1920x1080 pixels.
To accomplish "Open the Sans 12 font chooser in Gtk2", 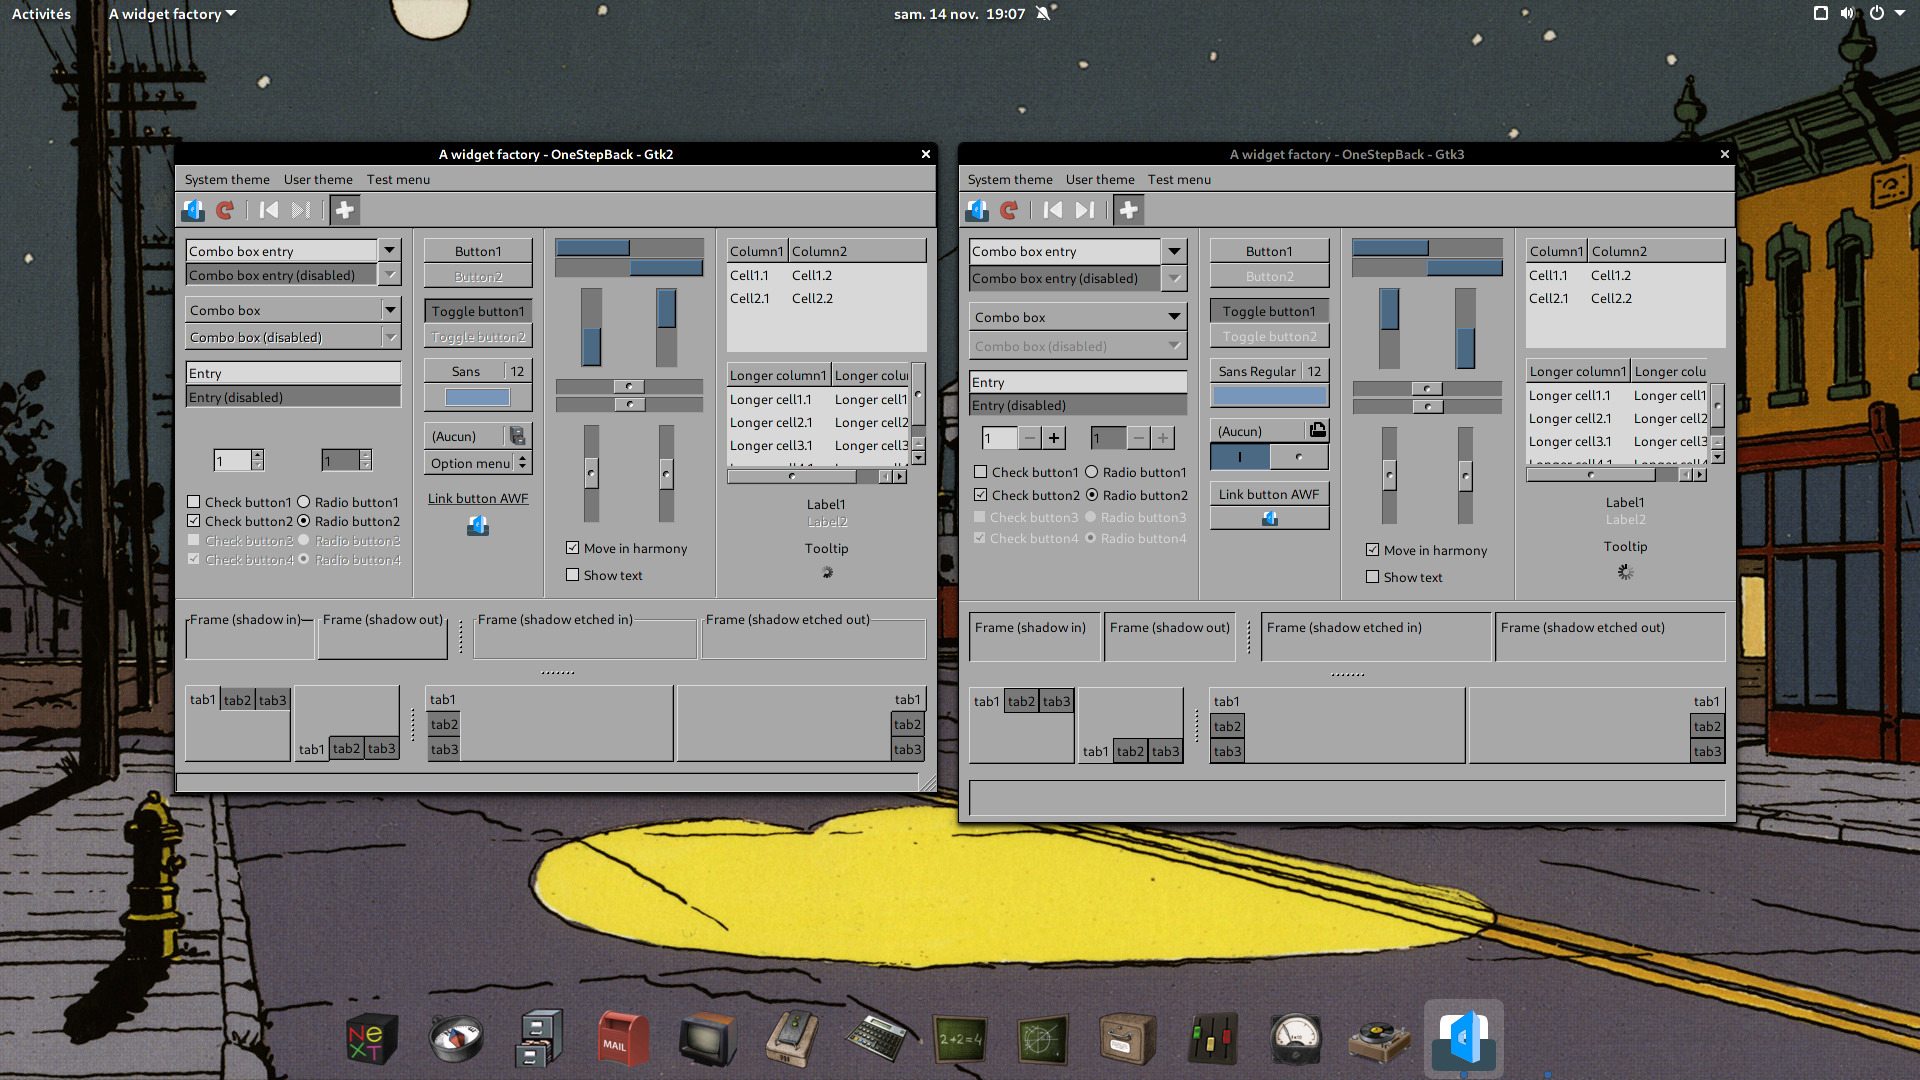I will click(478, 371).
